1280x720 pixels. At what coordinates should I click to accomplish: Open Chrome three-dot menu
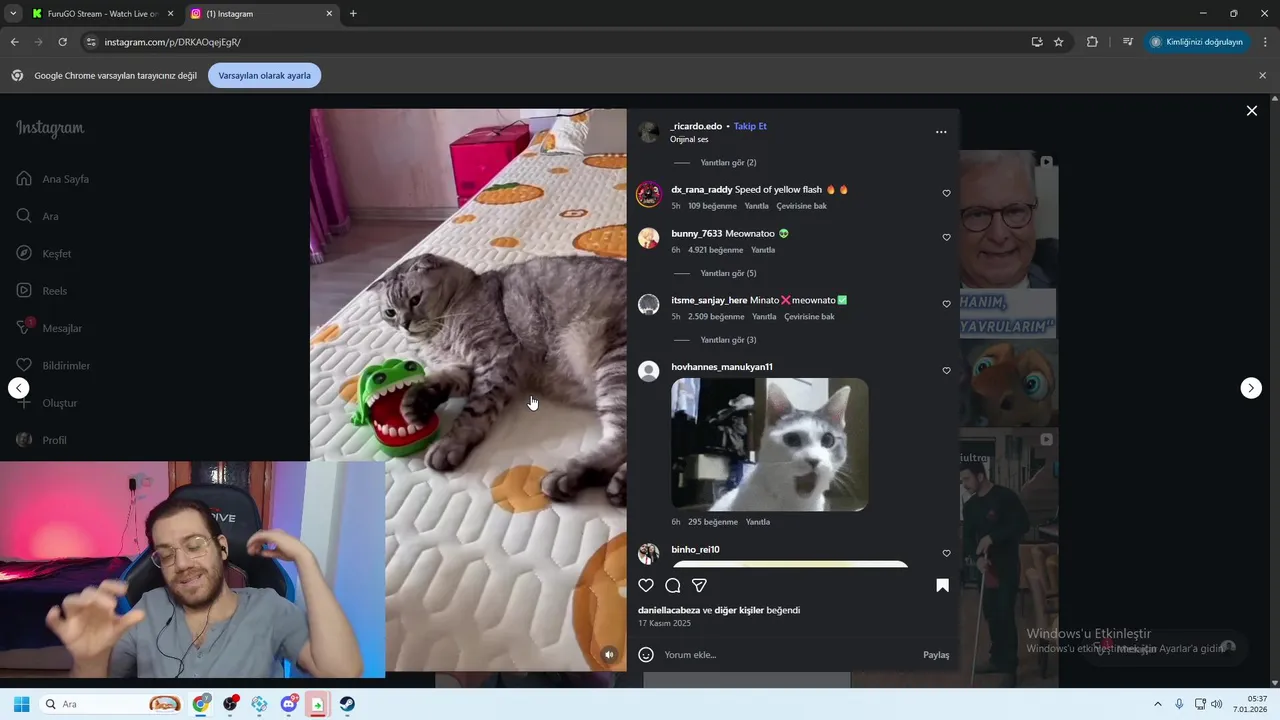1266,42
